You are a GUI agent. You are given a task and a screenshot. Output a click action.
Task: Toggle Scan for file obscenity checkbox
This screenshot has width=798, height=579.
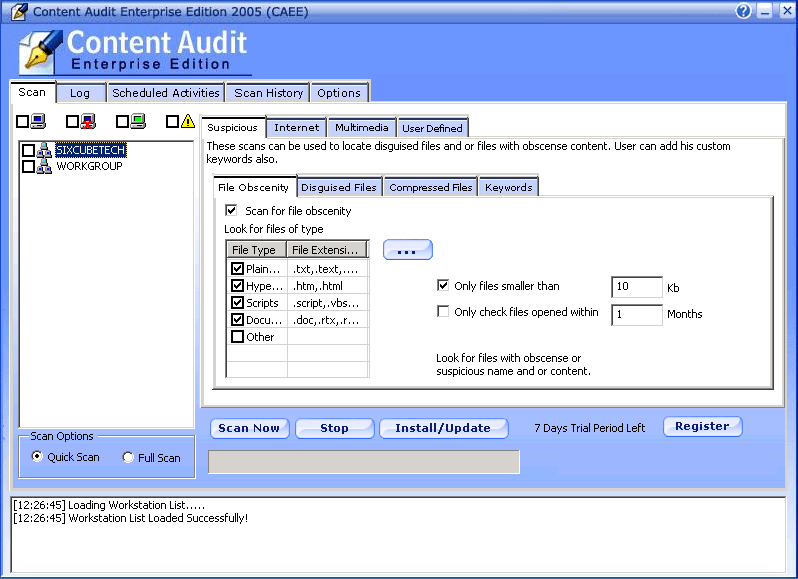pos(231,210)
